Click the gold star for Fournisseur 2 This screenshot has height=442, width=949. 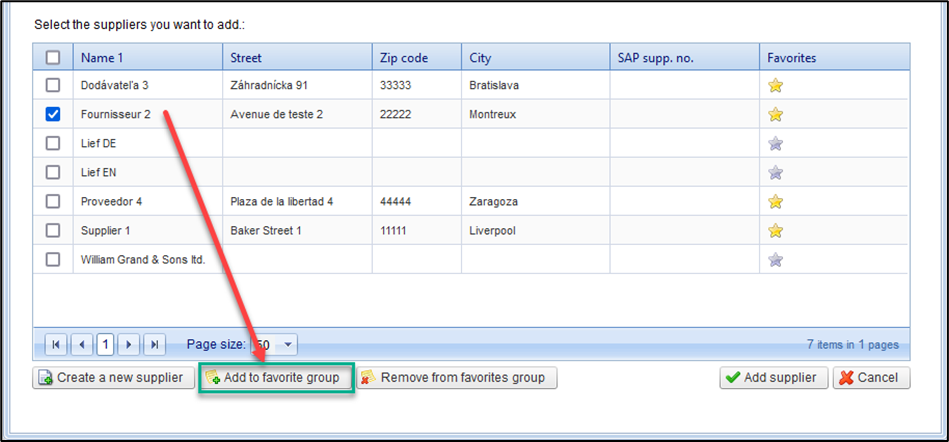[775, 115]
